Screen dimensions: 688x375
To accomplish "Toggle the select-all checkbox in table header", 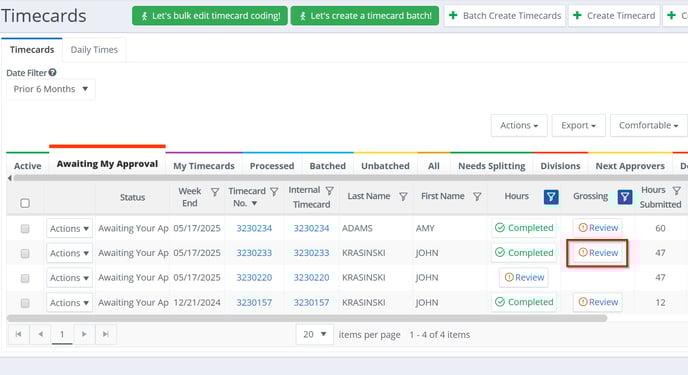I will point(25,203).
